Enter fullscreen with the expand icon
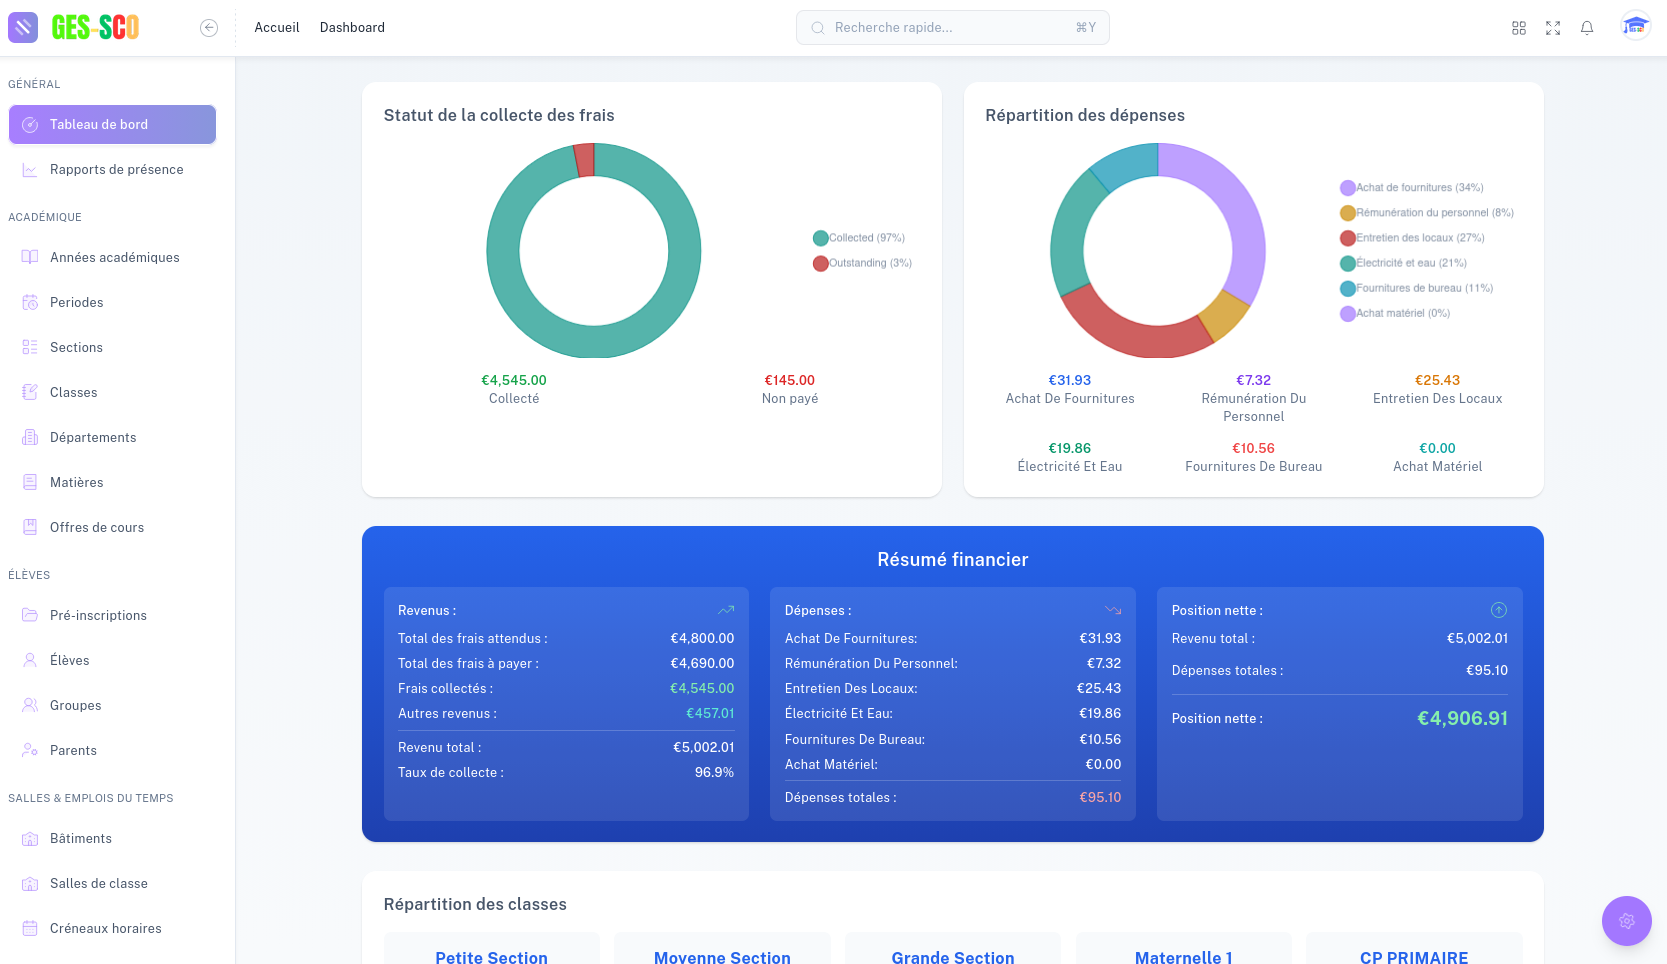 coord(1552,27)
